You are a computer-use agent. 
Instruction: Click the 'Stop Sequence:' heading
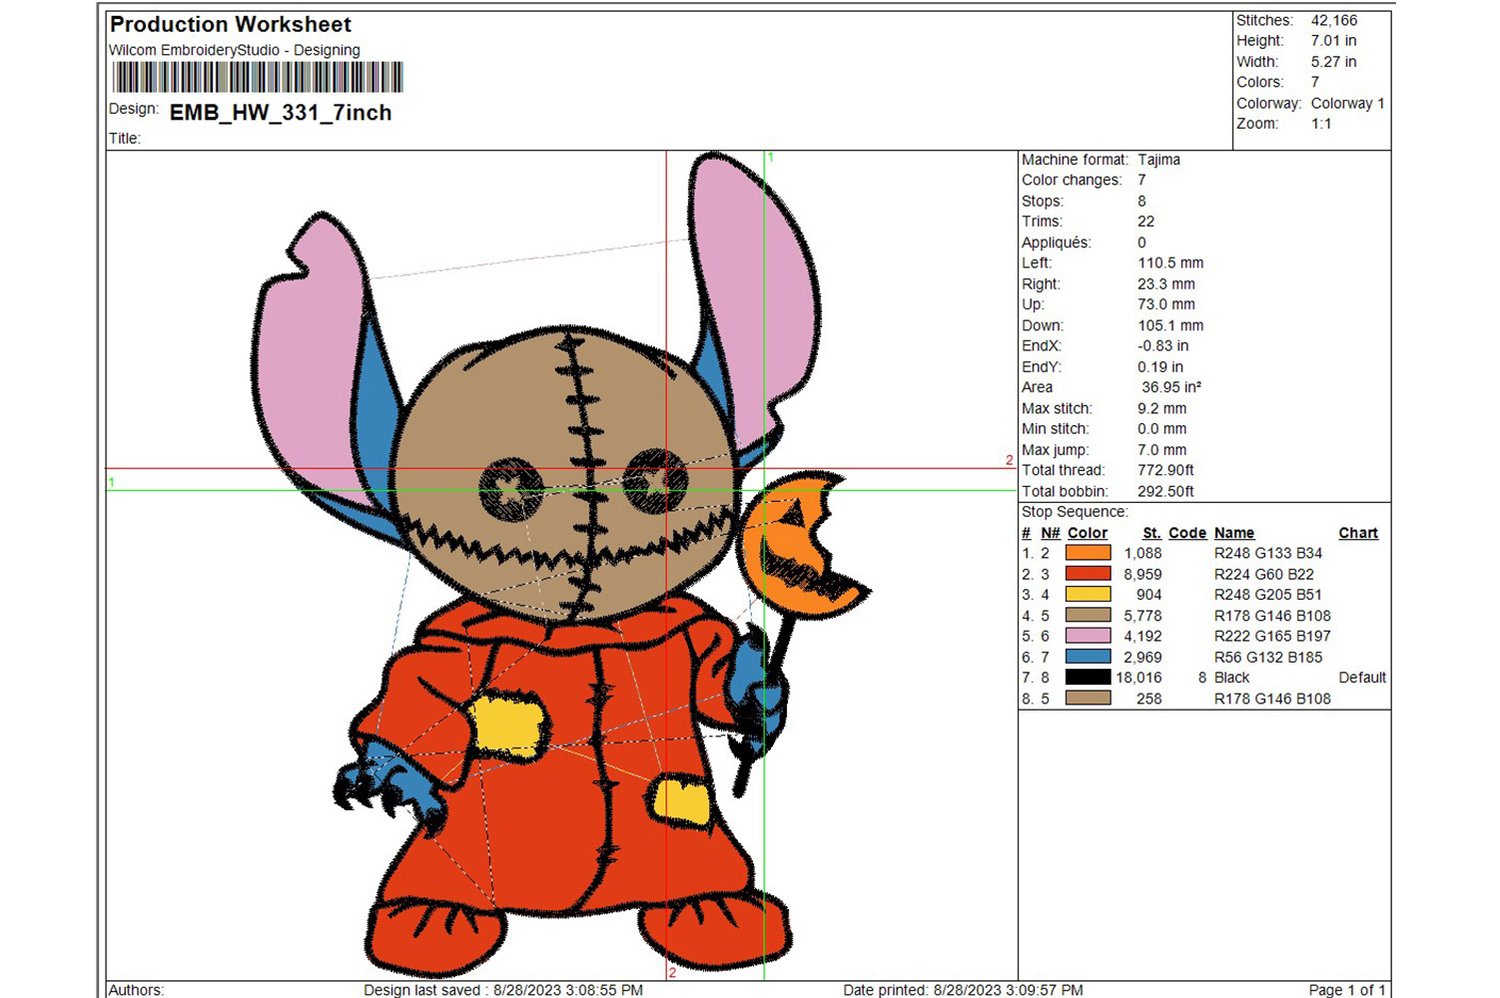(x=1075, y=512)
